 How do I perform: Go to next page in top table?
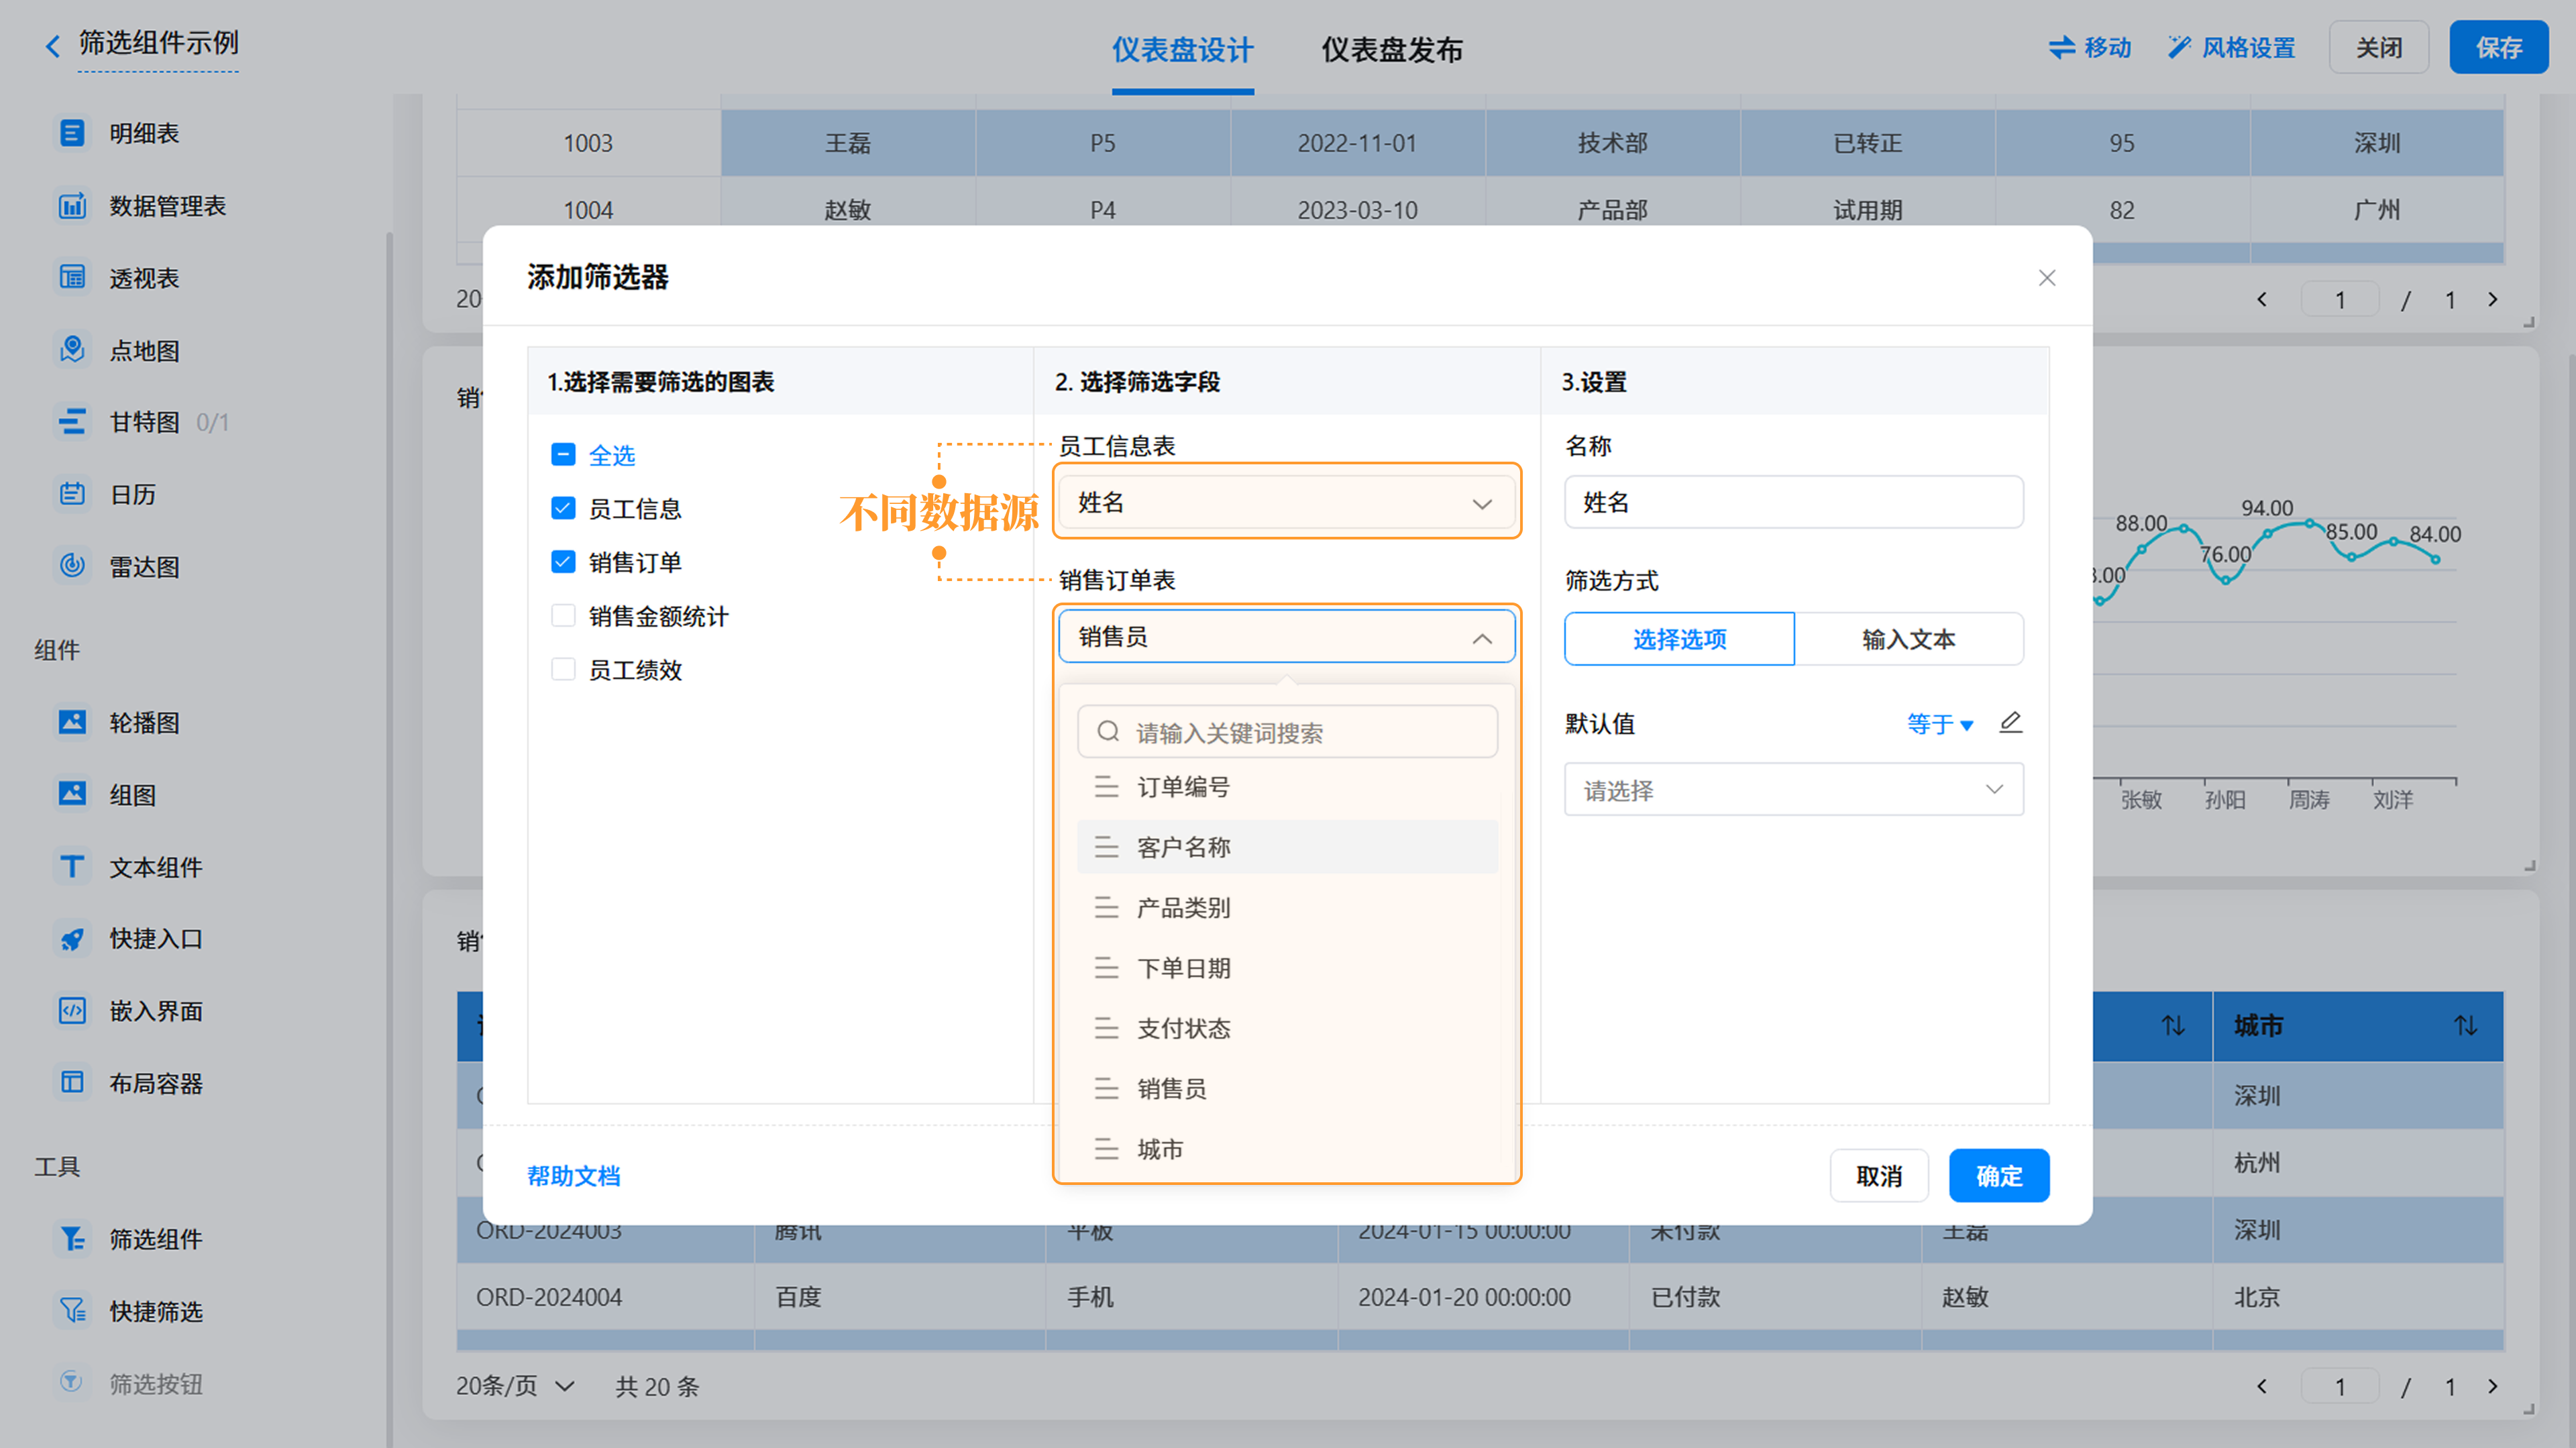[2492, 299]
